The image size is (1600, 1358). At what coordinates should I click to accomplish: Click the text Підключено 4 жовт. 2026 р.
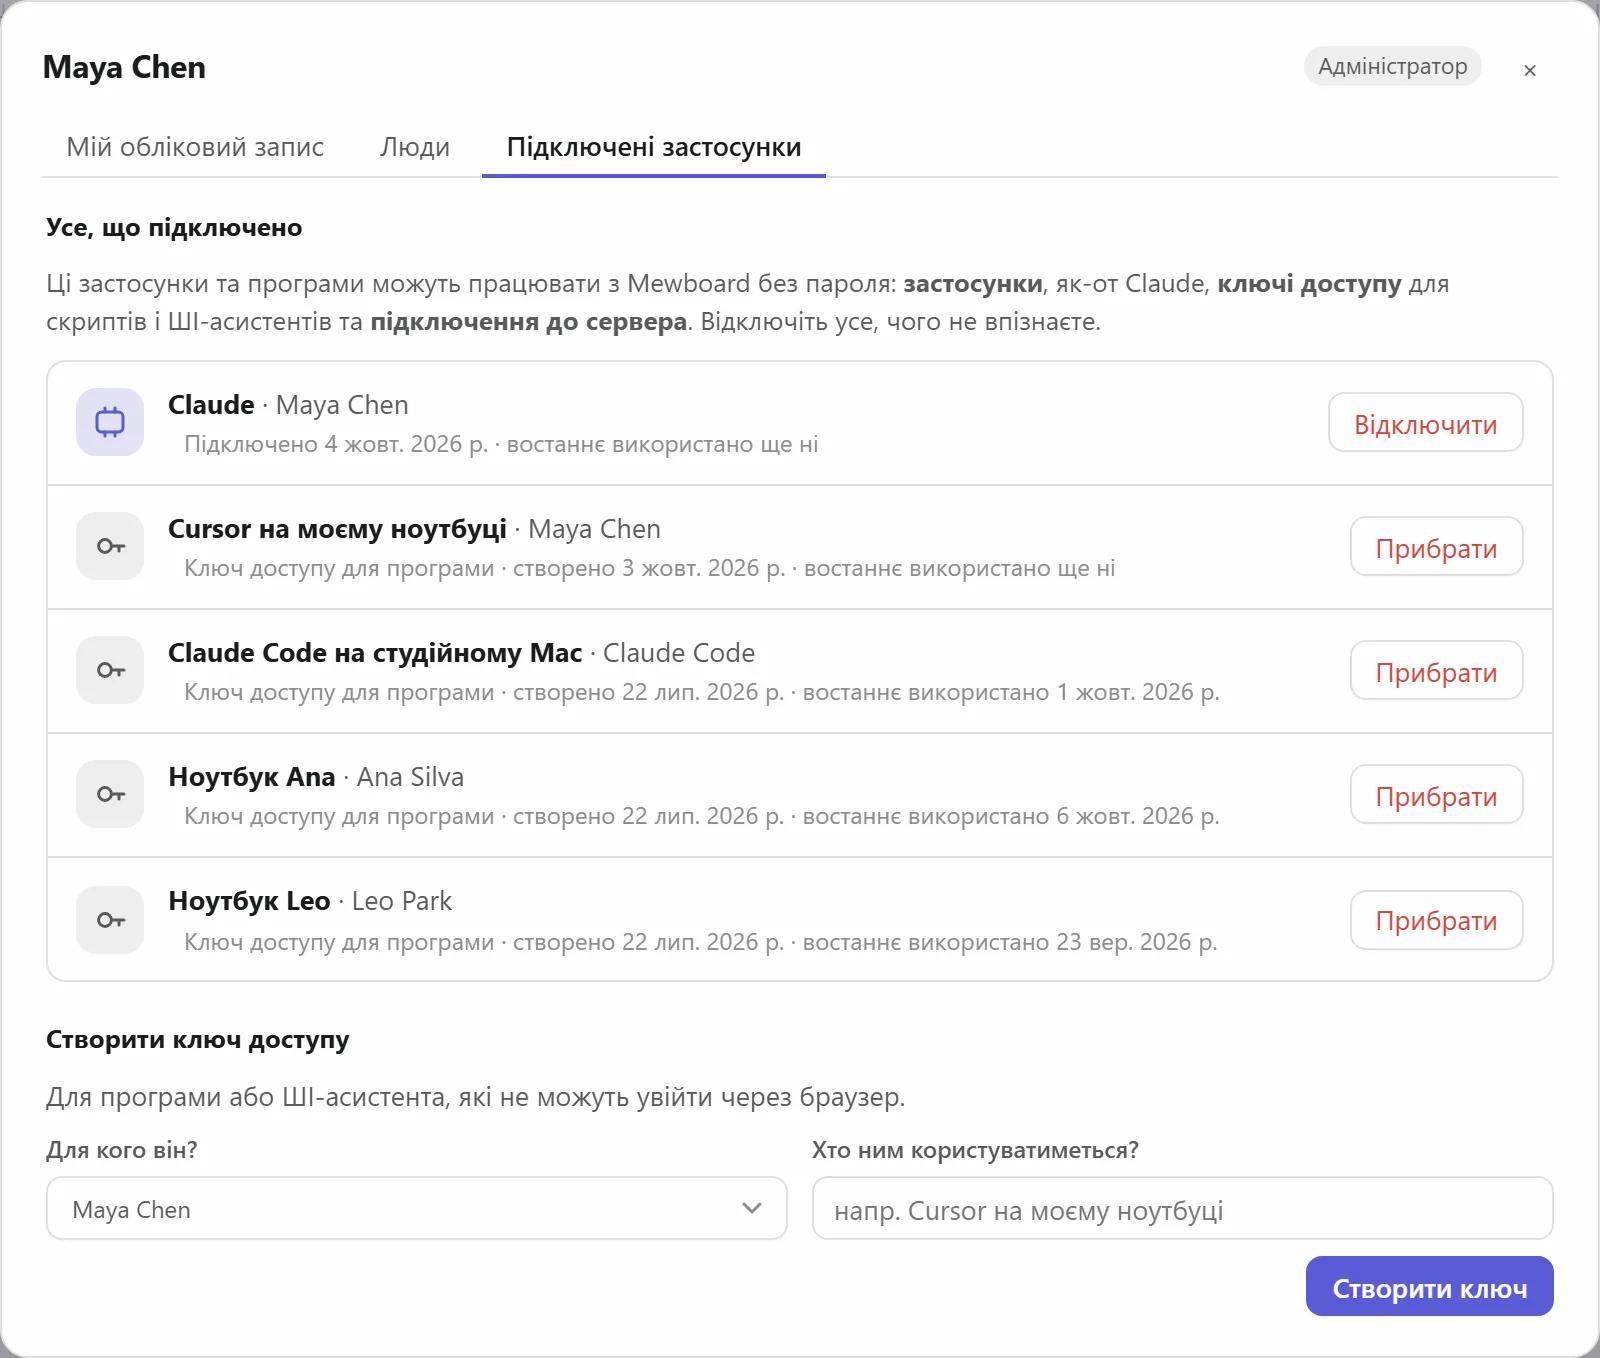click(336, 444)
